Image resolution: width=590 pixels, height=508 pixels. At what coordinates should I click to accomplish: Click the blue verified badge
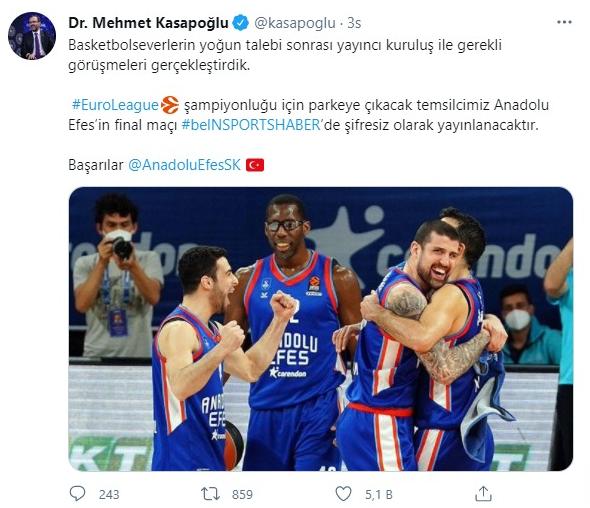240,23
